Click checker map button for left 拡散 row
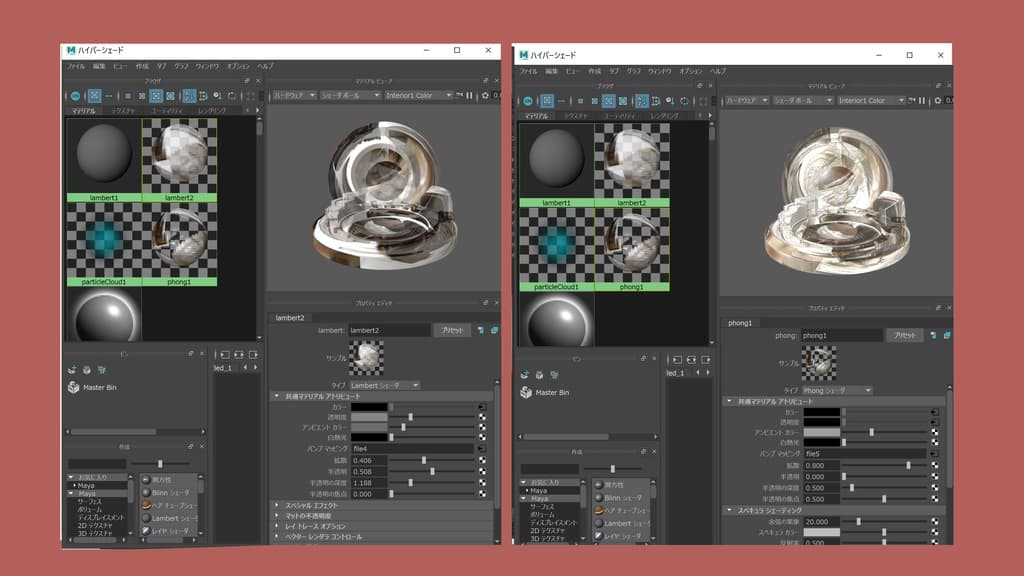The height and width of the screenshot is (576, 1024). click(x=482, y=460)
